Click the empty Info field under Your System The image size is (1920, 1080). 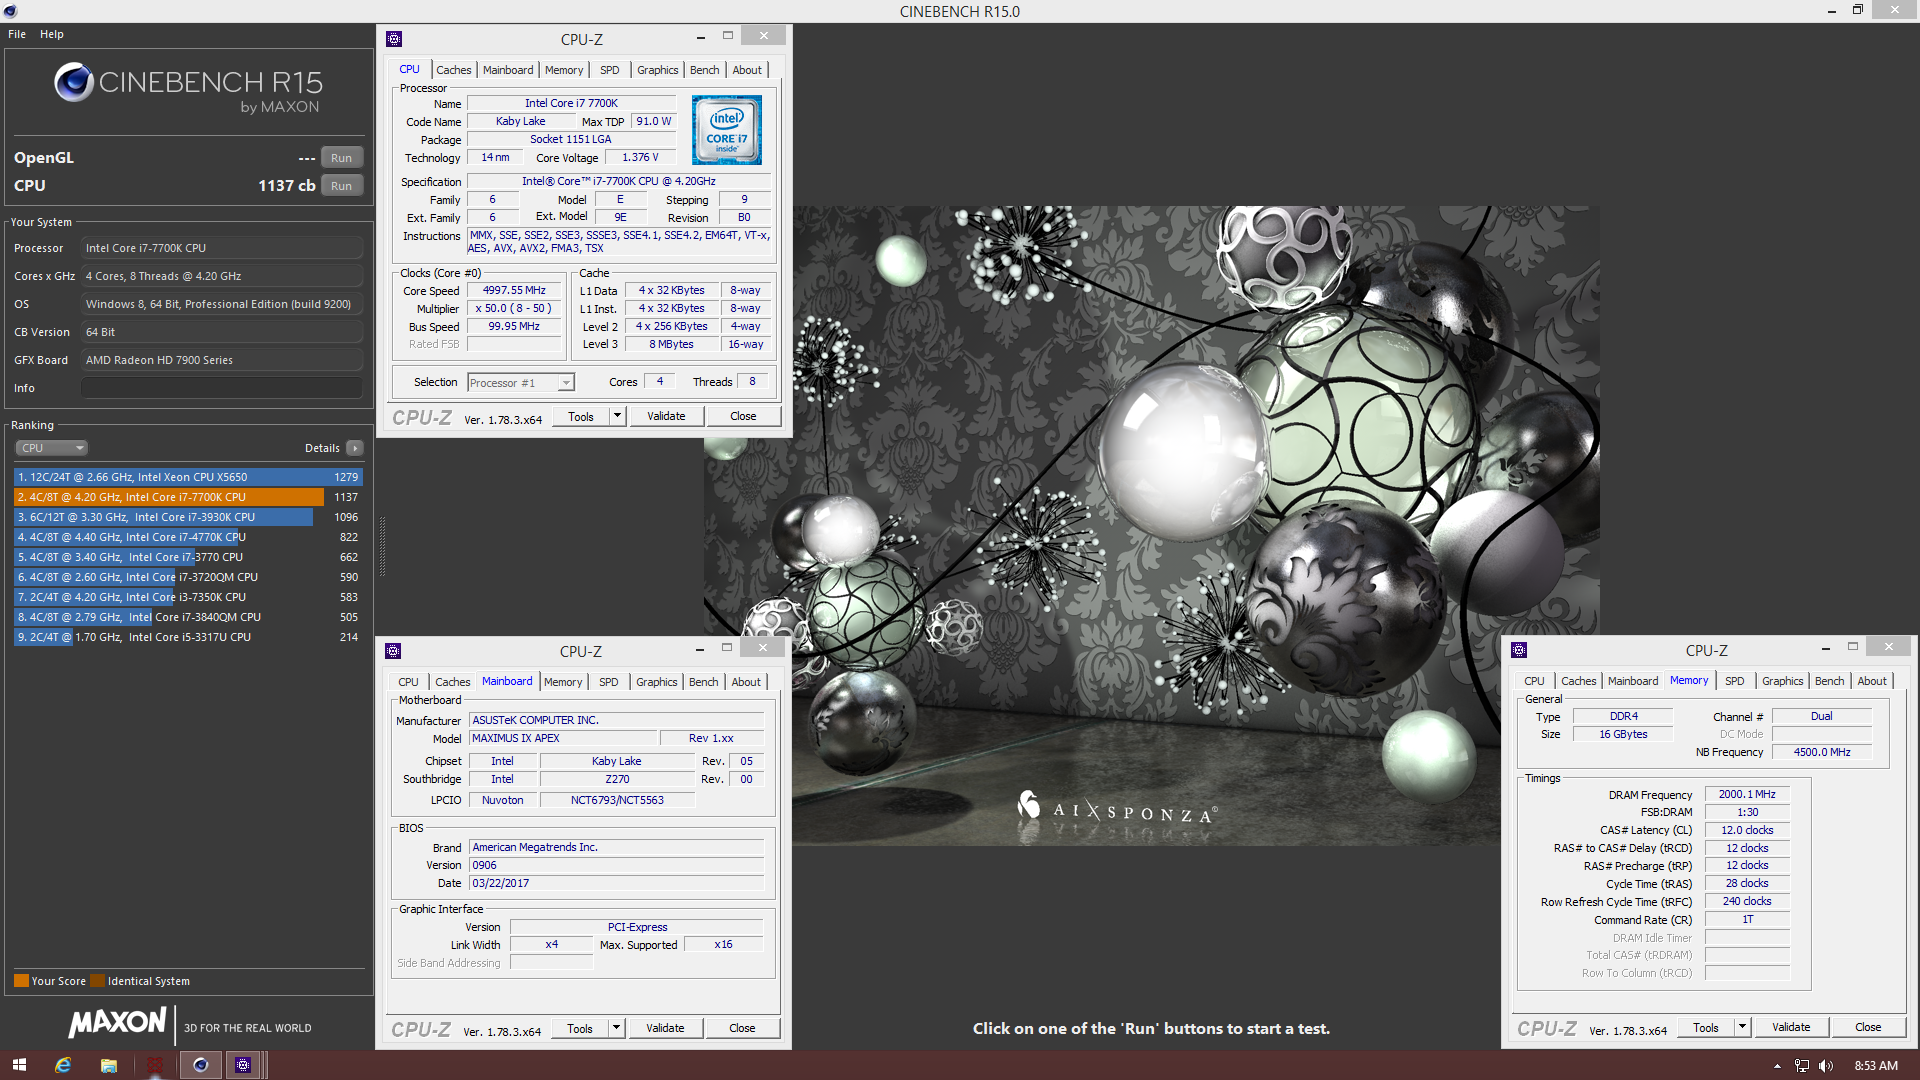[222, 388]
